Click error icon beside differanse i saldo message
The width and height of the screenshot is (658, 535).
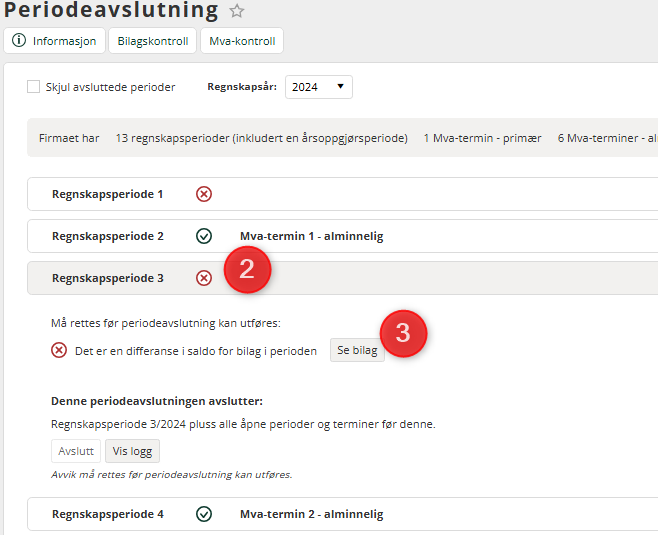coord(59,350)
